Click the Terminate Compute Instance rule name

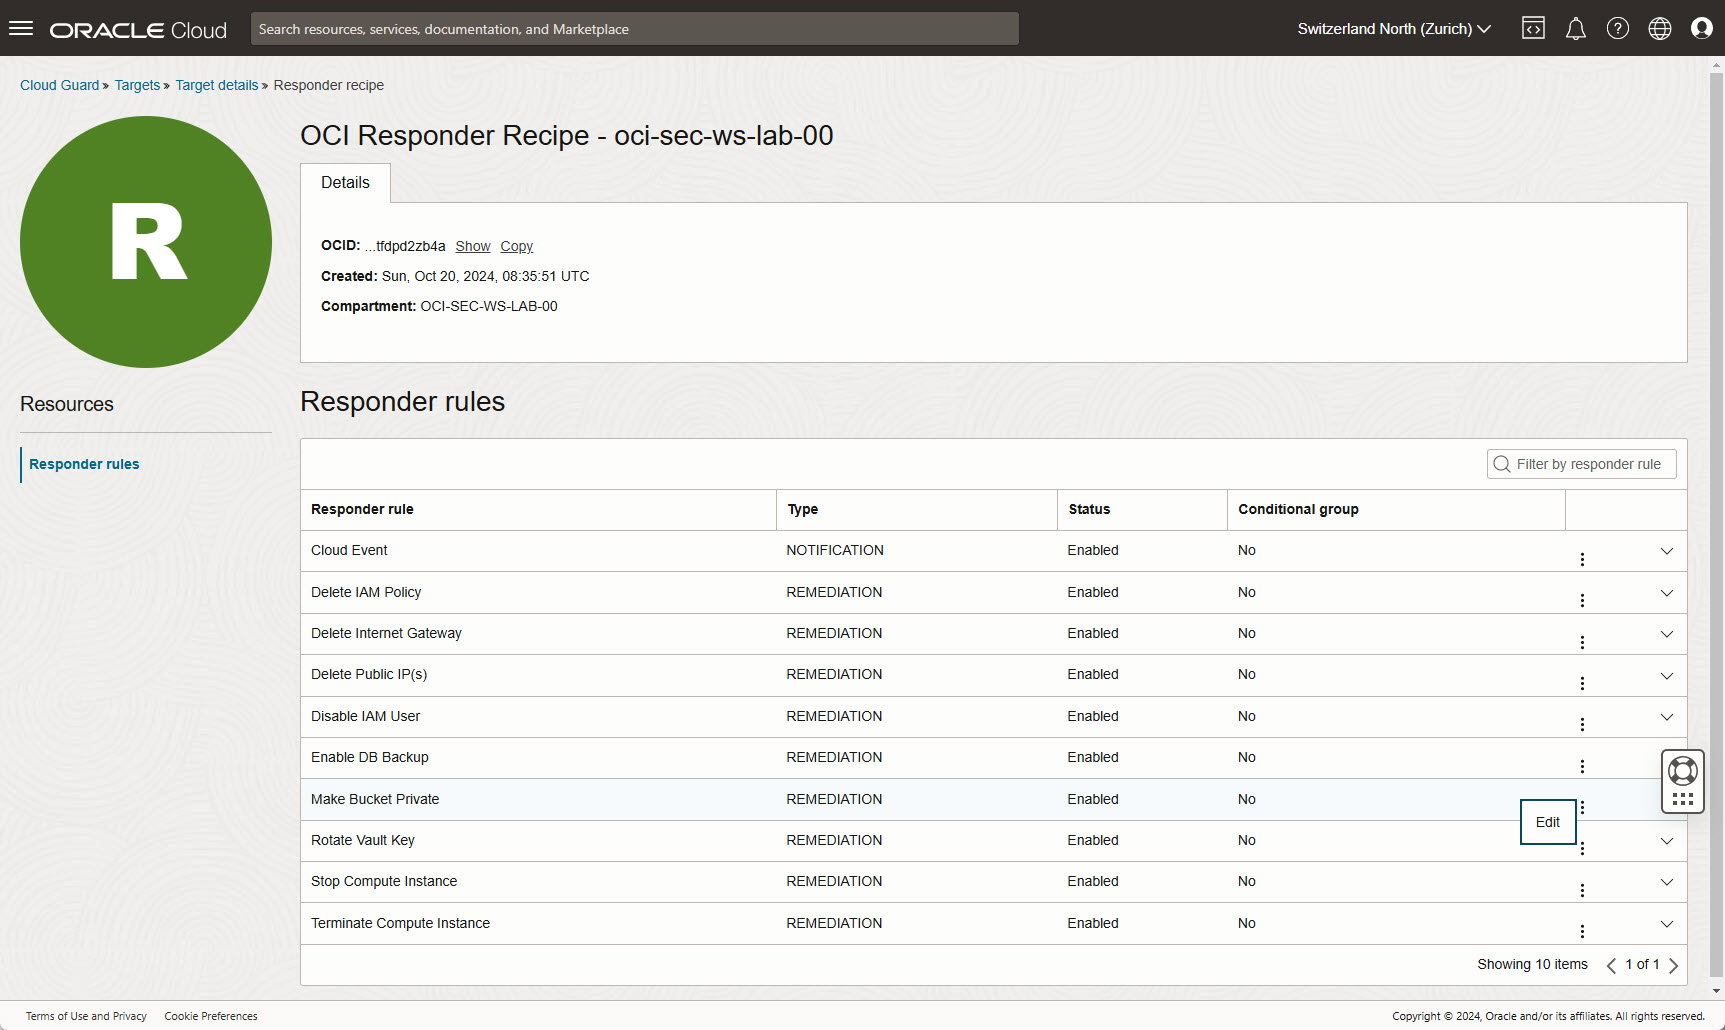(400, 923)
